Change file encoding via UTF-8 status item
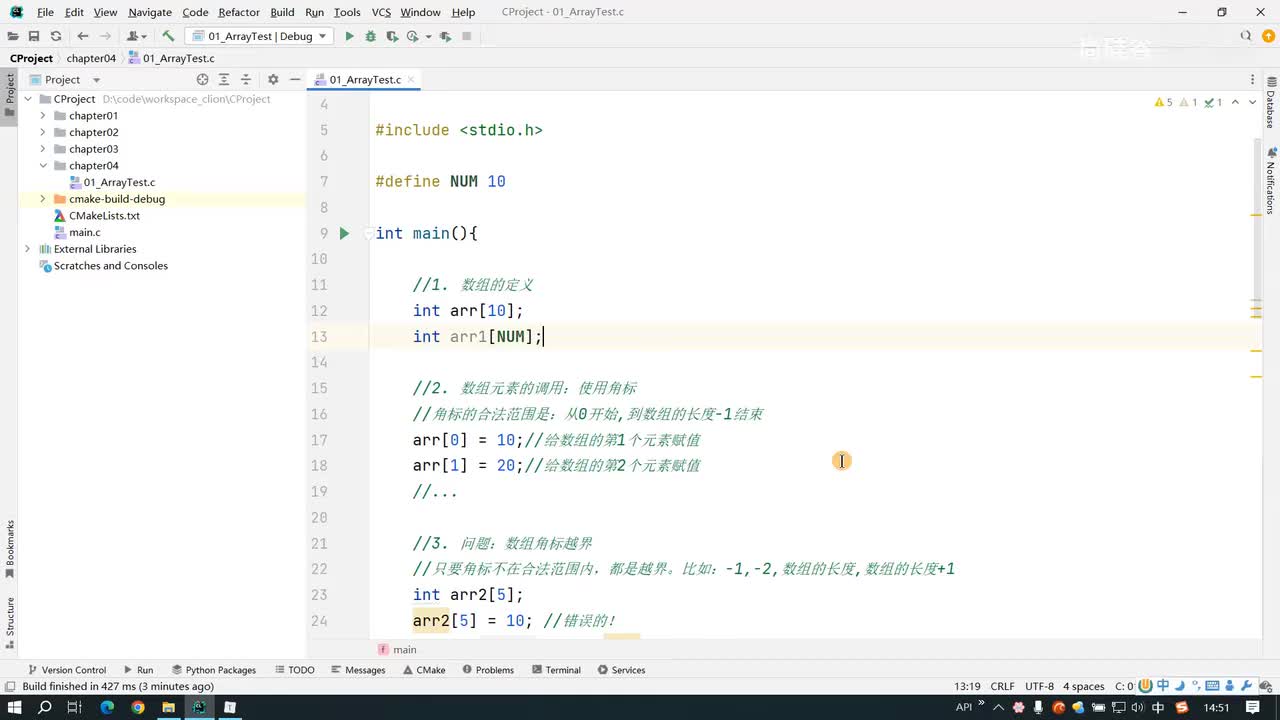Image resolution: width=1280 pixels, height=720 pixels. click(1039, 686)
